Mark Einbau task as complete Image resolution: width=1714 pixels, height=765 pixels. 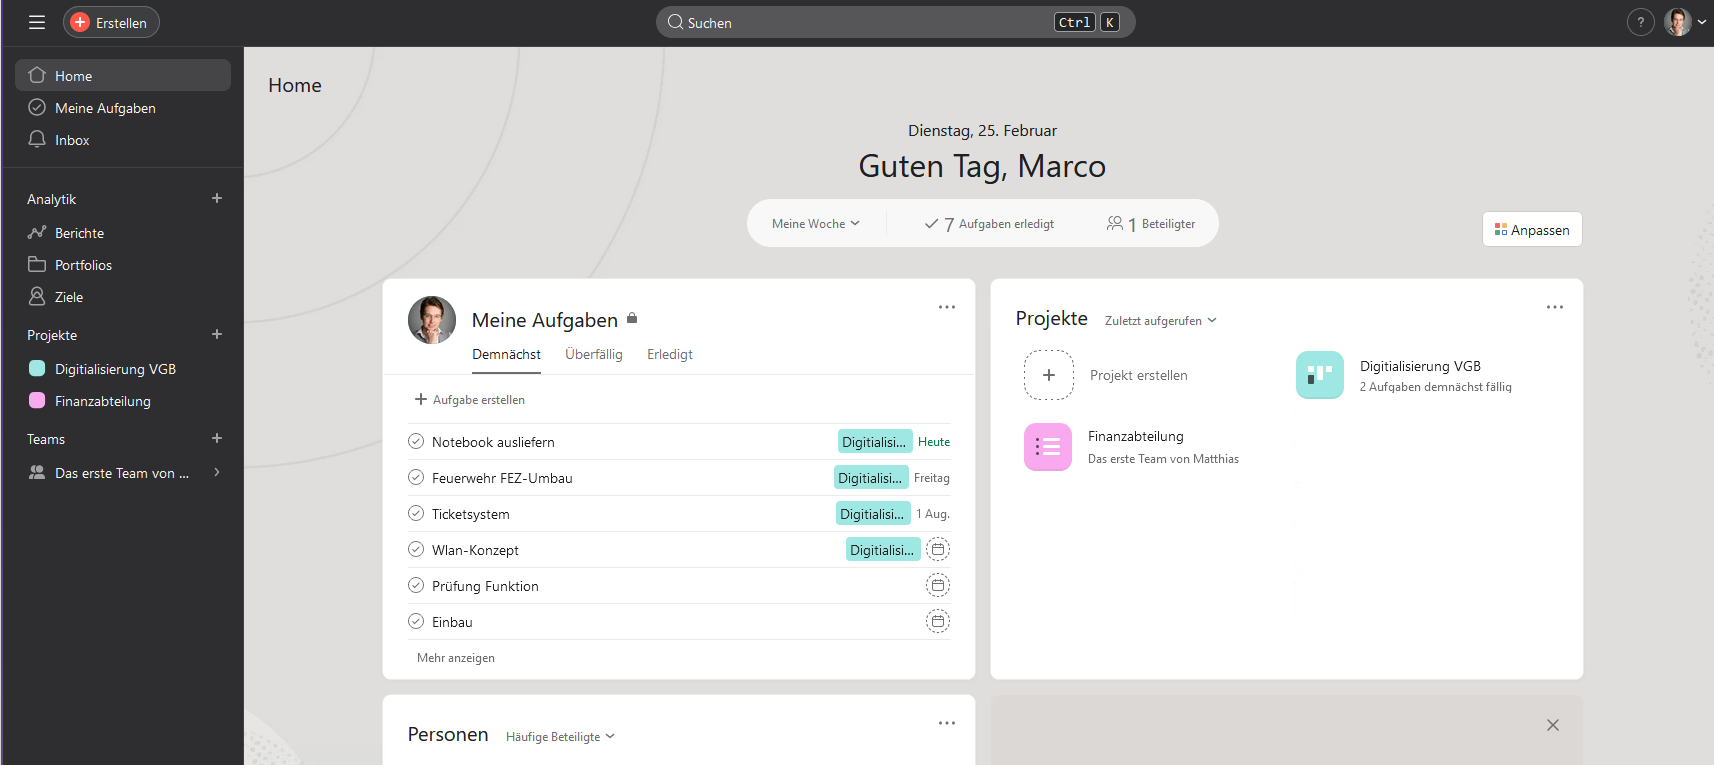click(x=416, y=621)
